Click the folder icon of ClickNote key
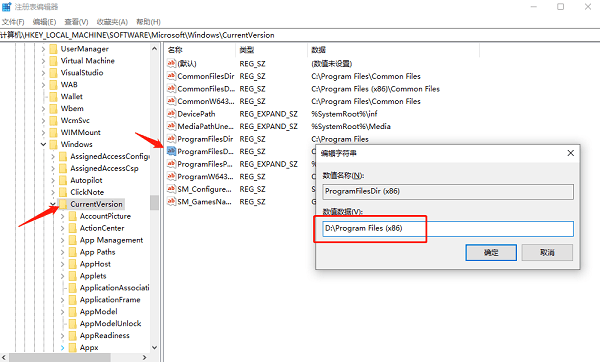The image size is (600, 362). pos(63,192)
